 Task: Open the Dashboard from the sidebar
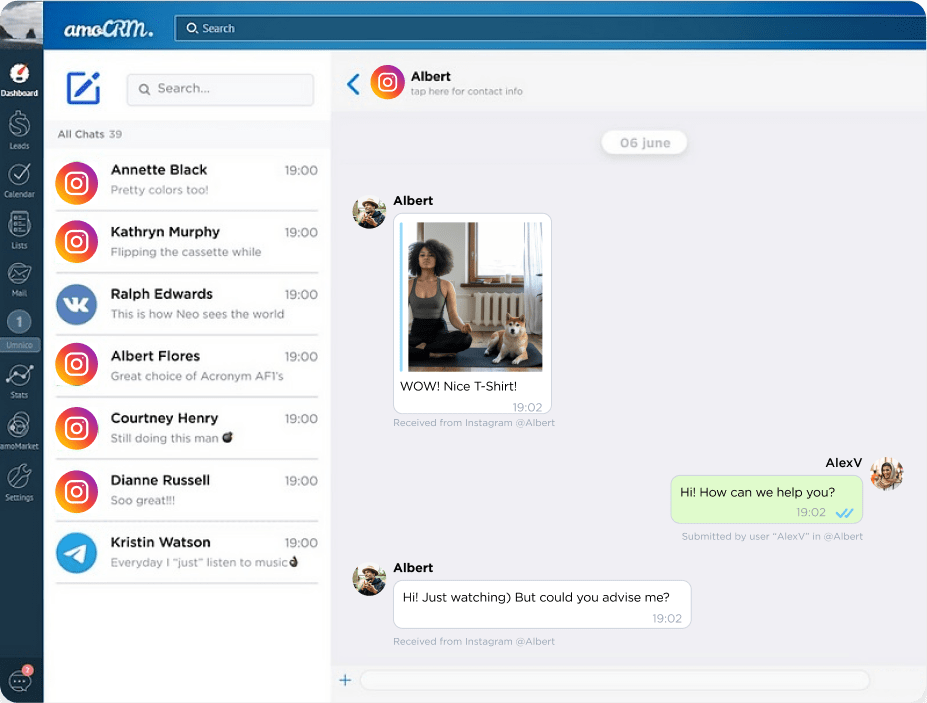coord(20,73)
